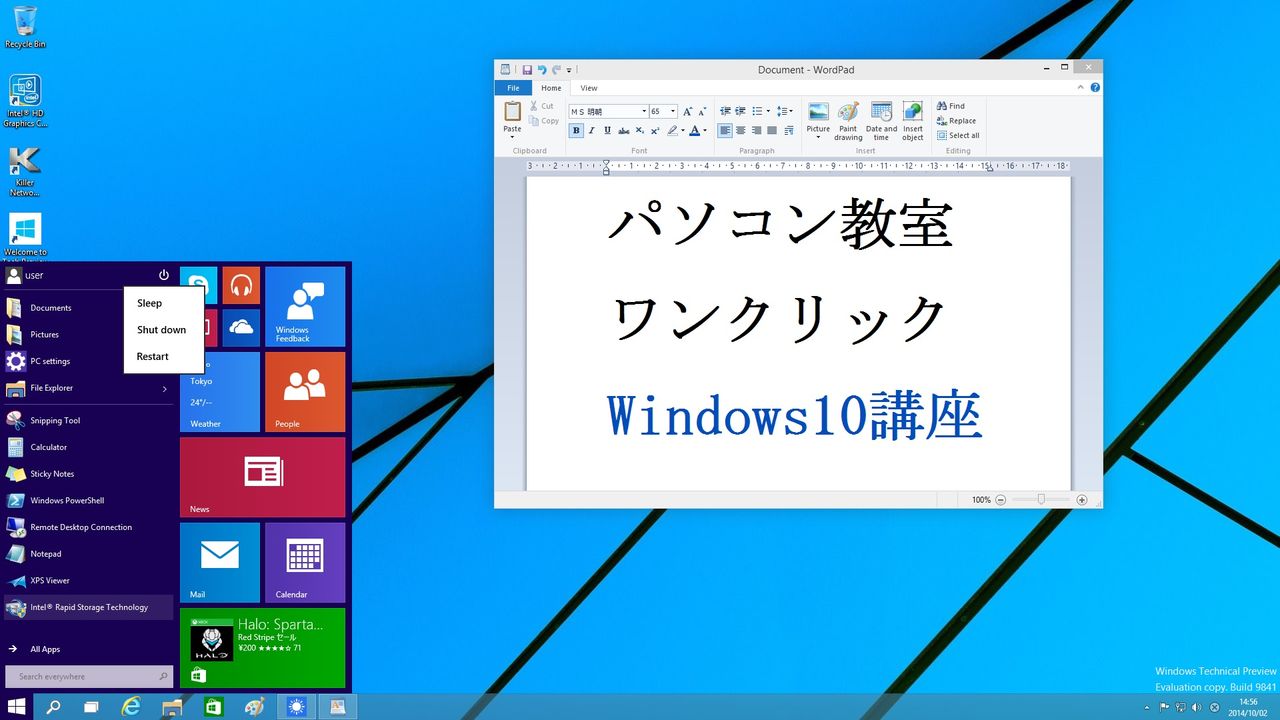This screenshot has height=720, width=1280.
Task: Expand the Picture insert dropdown arrow
Action: click(x=818, y=138)
